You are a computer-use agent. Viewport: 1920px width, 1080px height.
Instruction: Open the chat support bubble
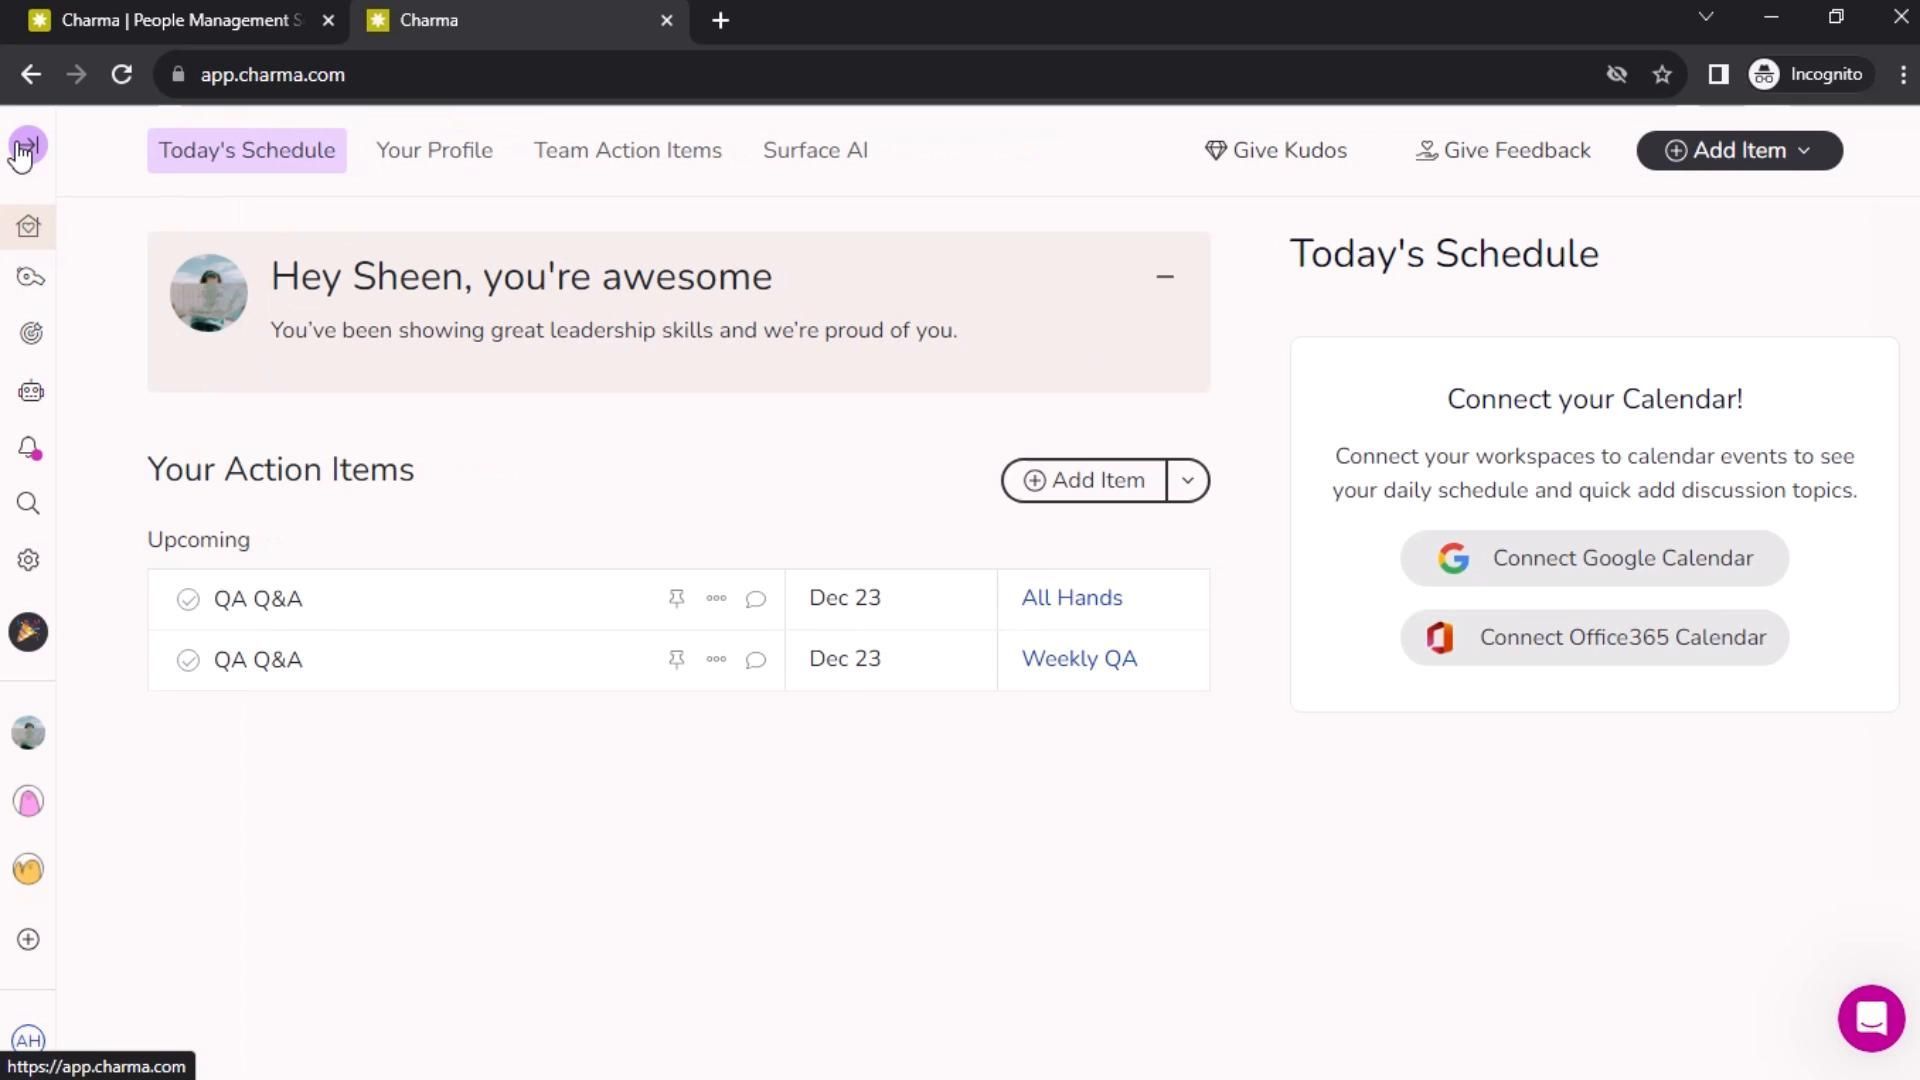click(x=1871, y=1018)
